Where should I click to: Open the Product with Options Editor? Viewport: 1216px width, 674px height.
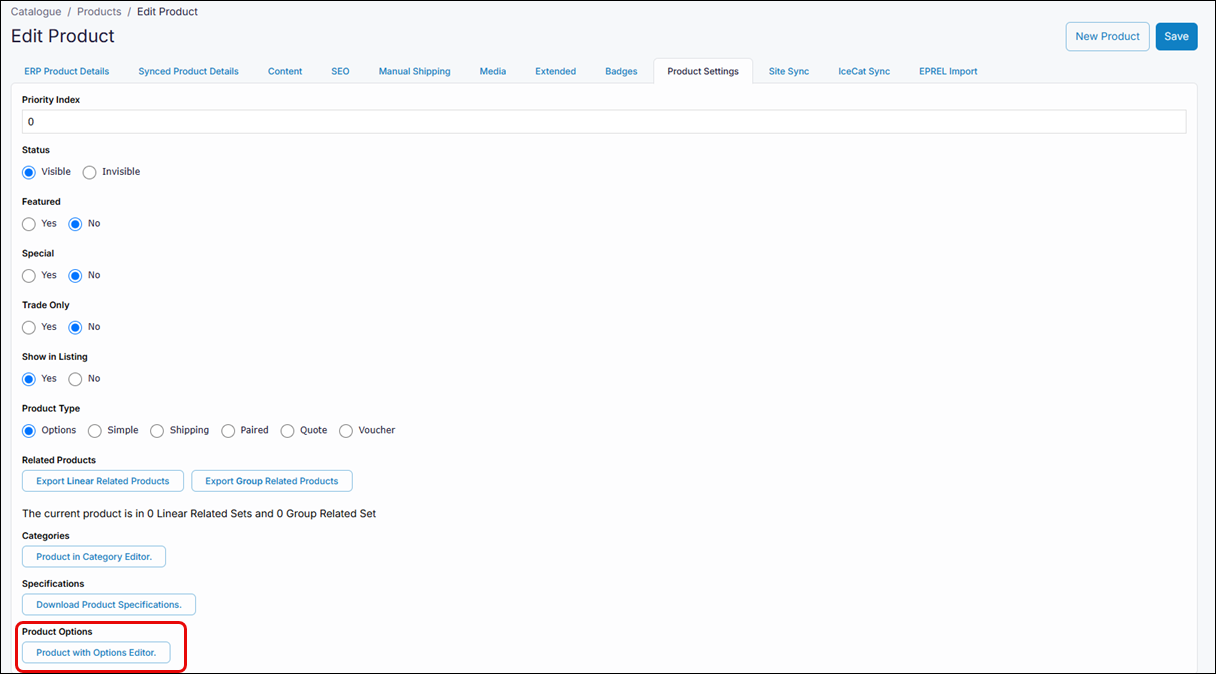96,652
